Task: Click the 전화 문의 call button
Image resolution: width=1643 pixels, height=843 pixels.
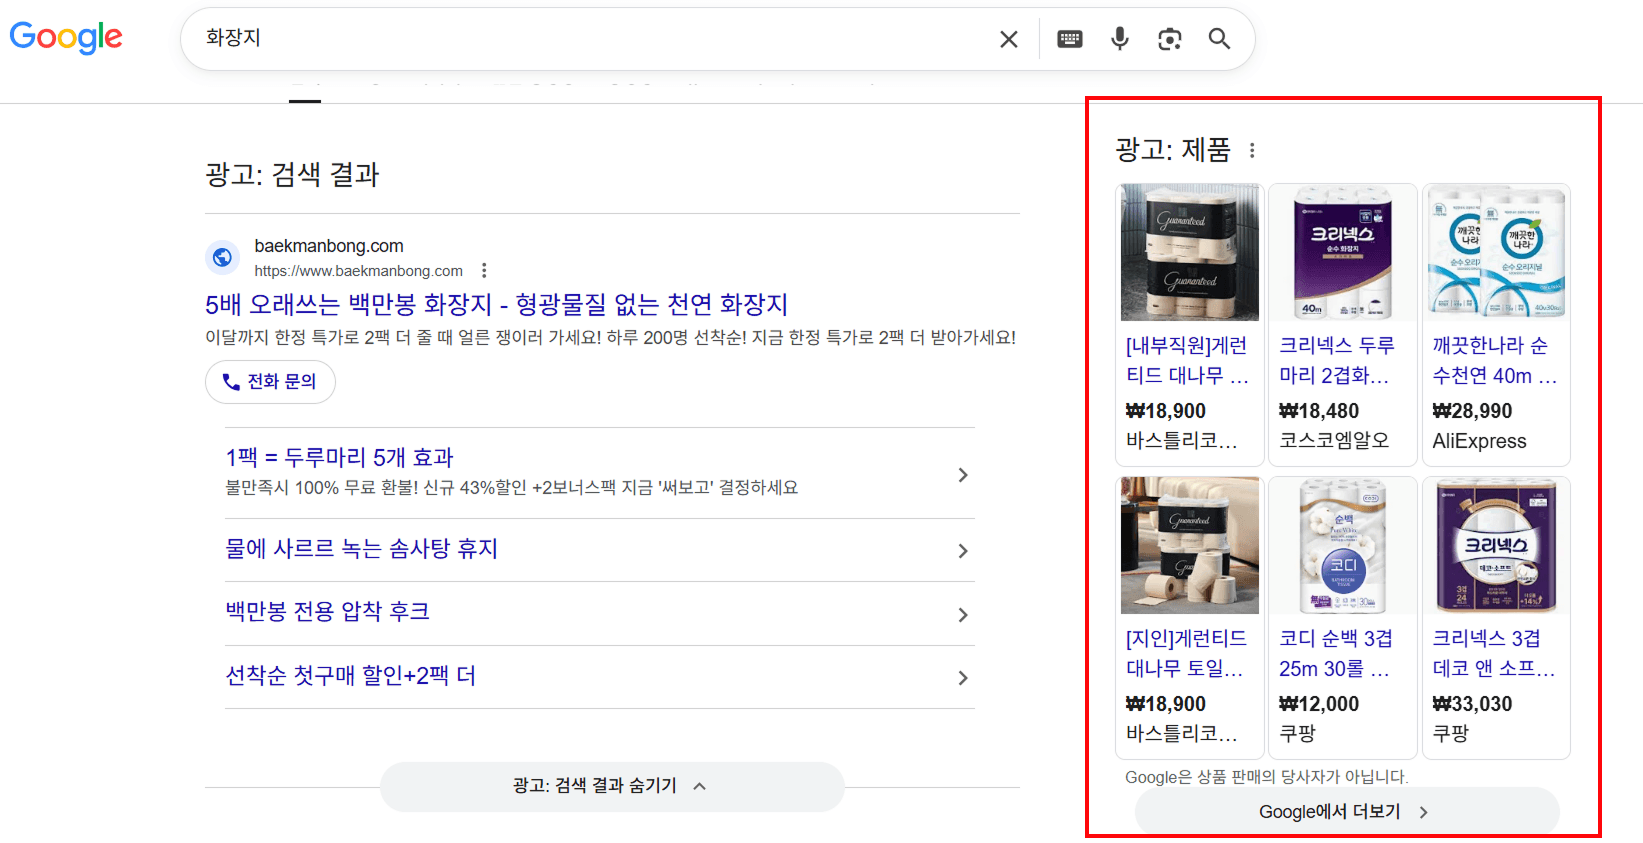Action: (270, 382)
